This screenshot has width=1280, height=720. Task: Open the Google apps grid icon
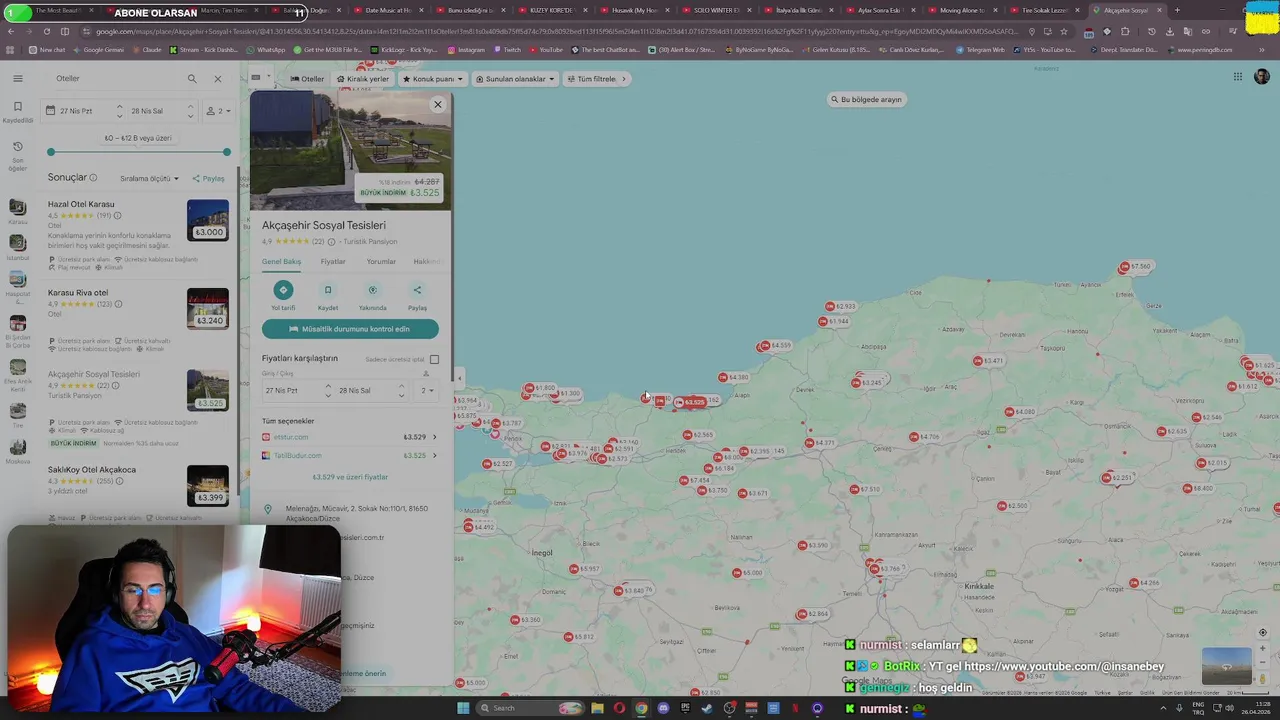click(1237, 77)
